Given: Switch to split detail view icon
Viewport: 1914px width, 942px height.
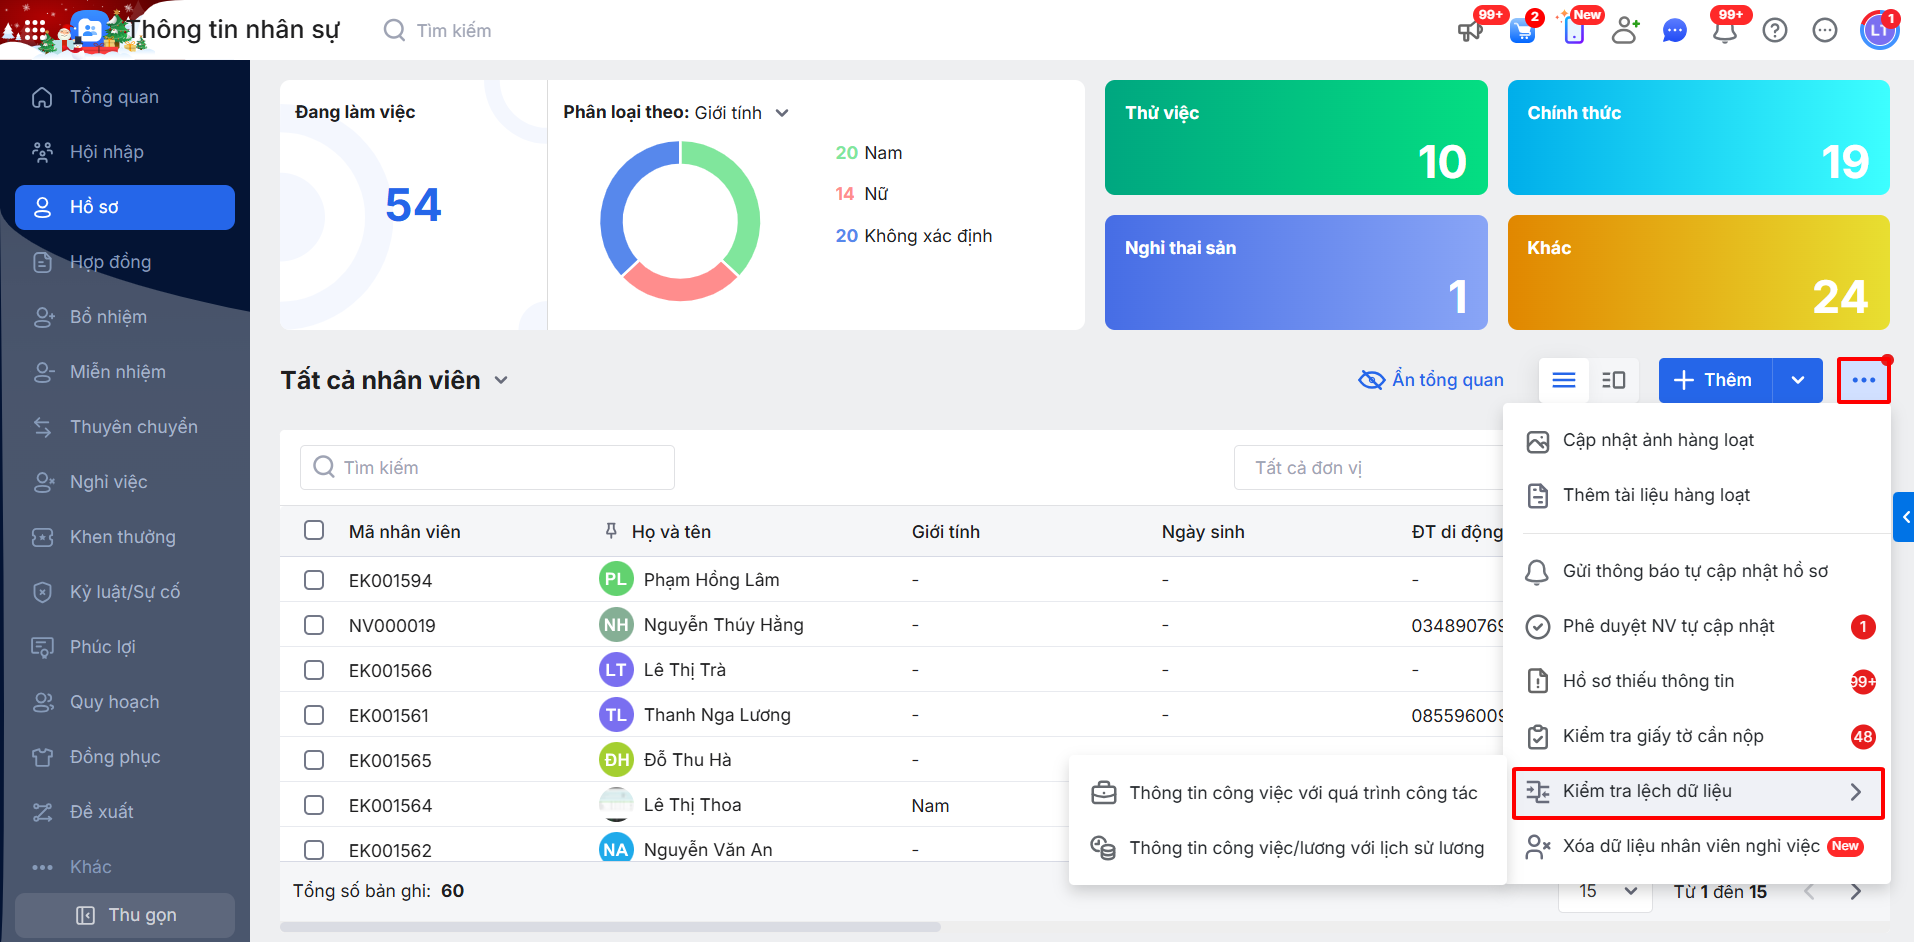Looking at the screenshot, I should 1613,380.
